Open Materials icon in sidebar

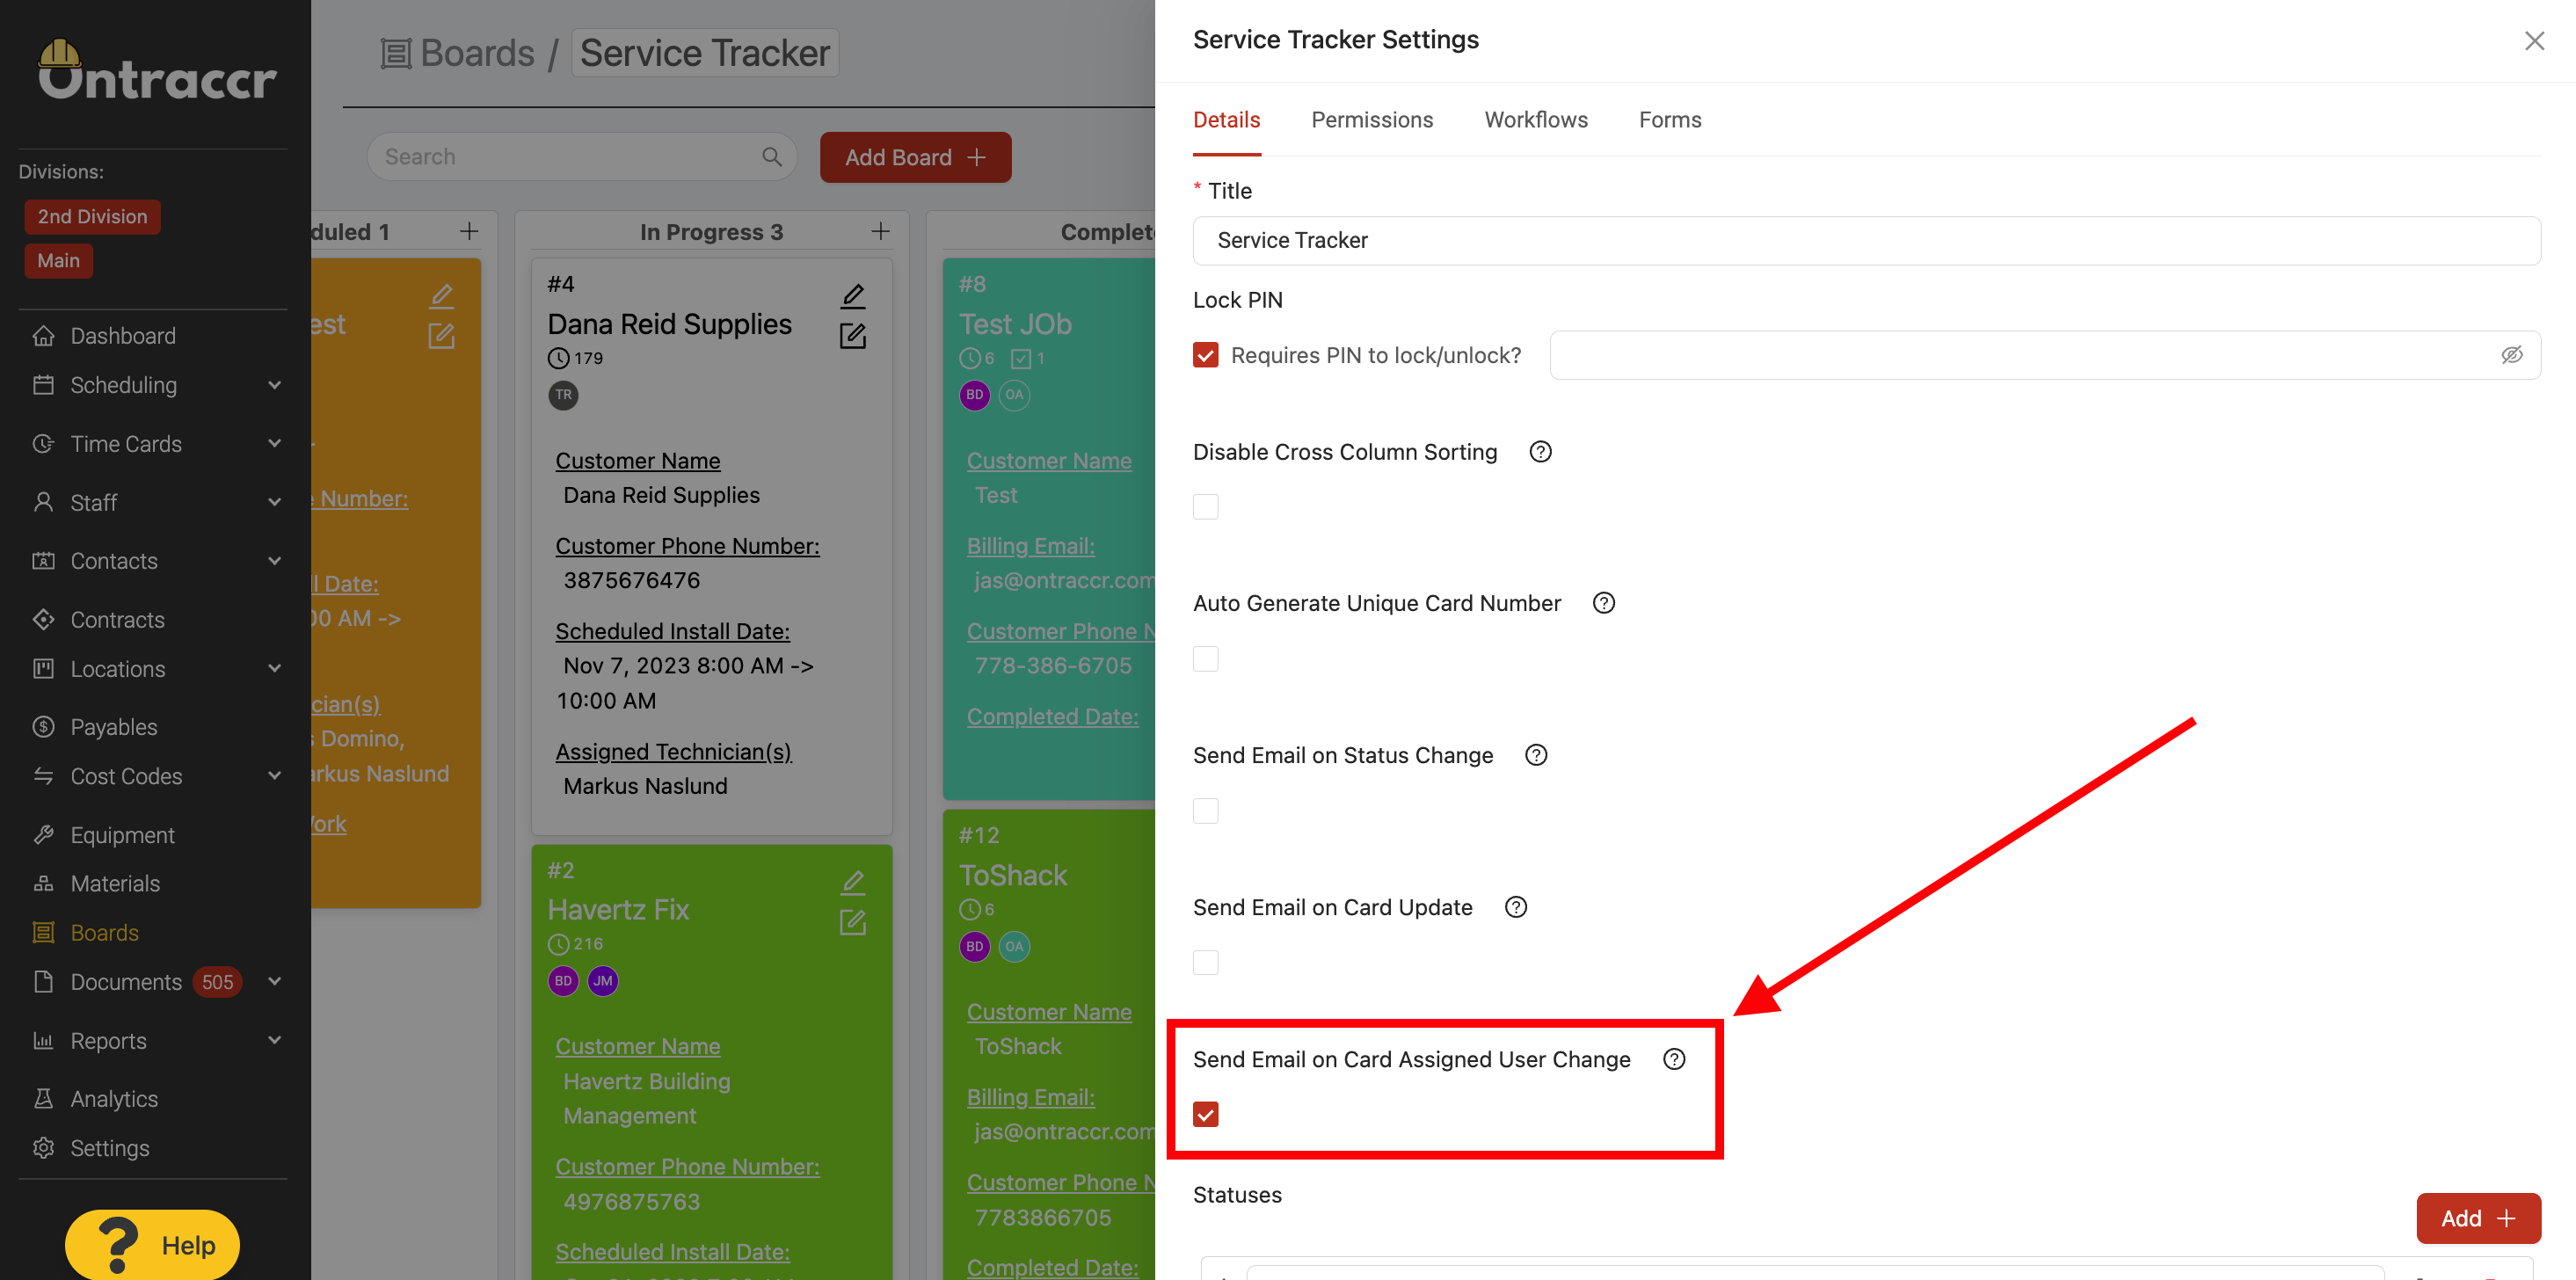pyautogui.click(x=43, y=884)
